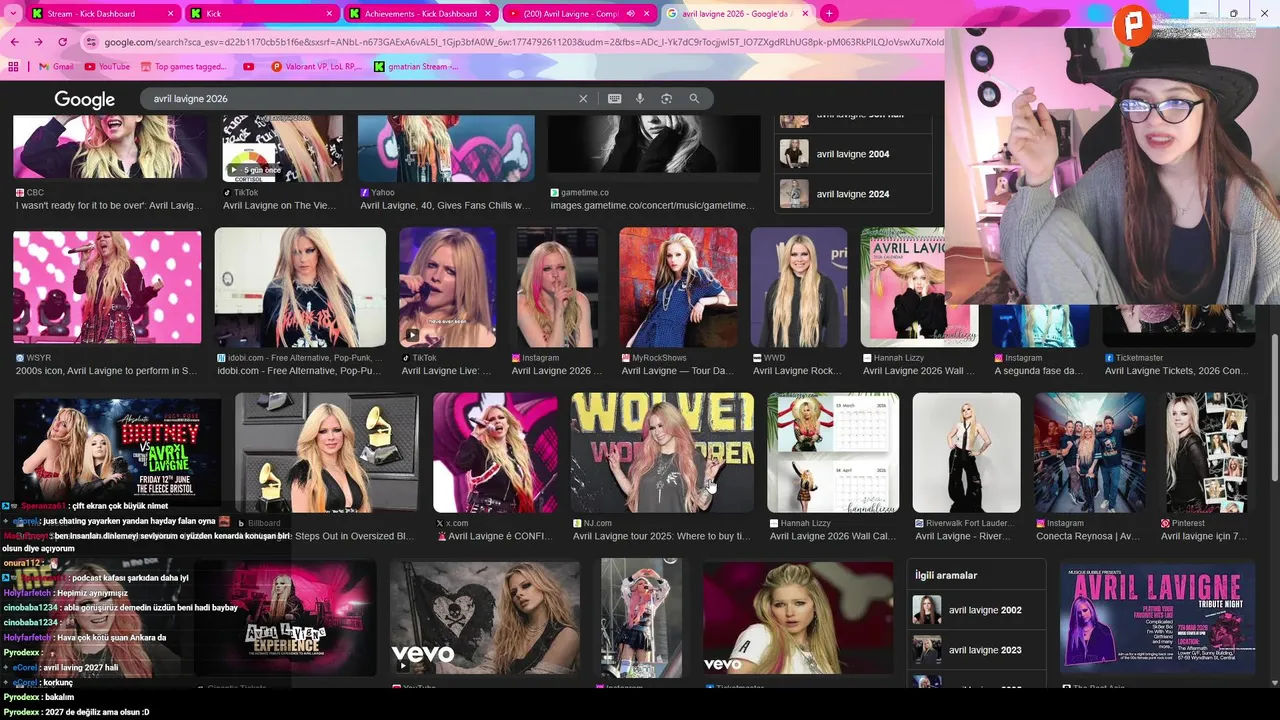Start voice search with microphone
The image size is (1280, 720).
click(640, 99)
